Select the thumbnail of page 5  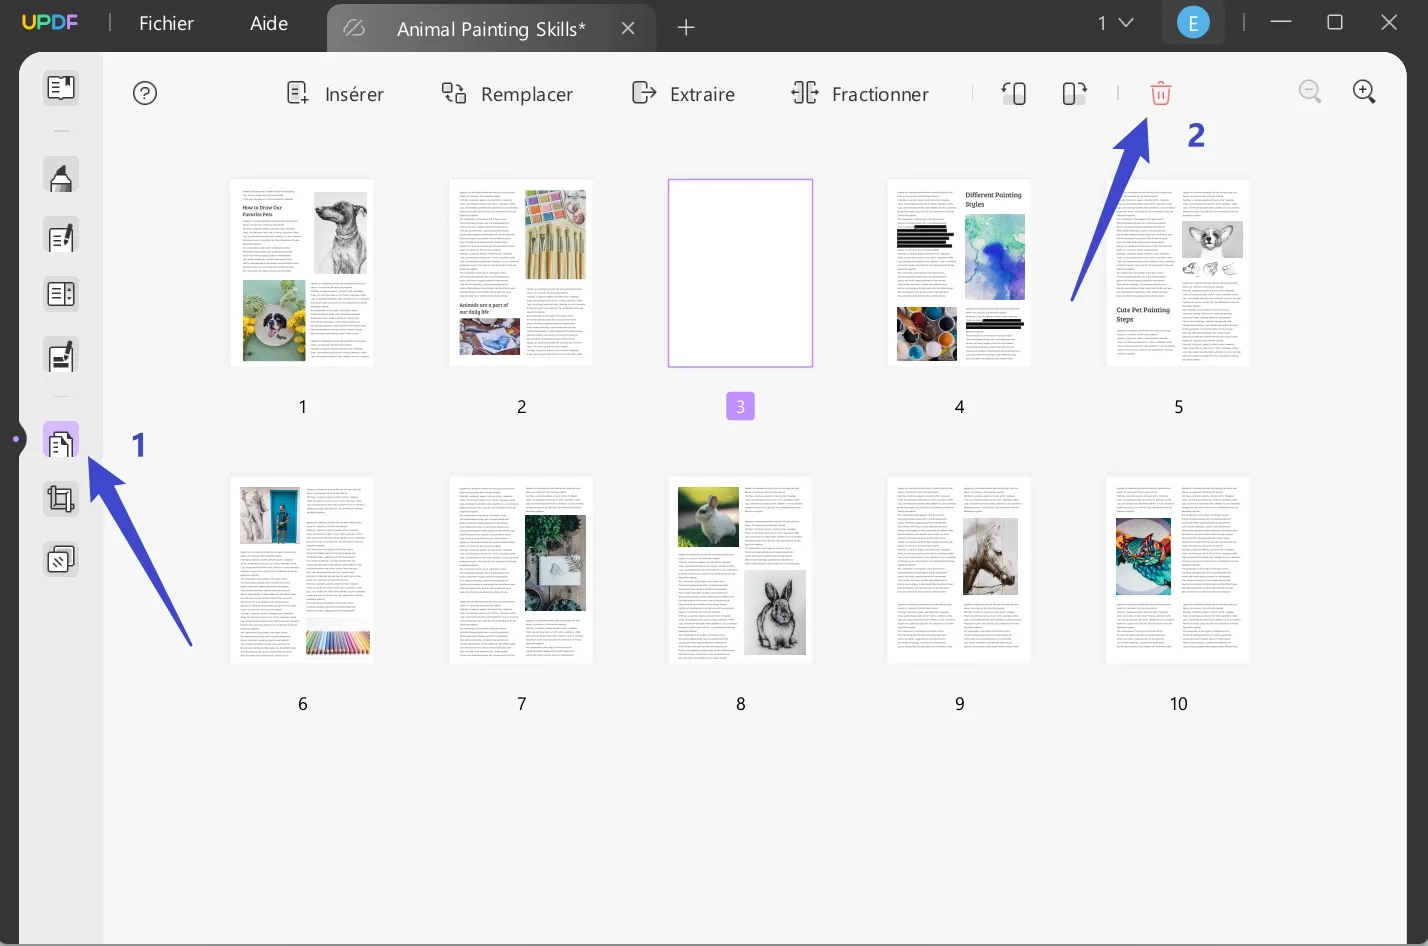(x=1177, y=272)
